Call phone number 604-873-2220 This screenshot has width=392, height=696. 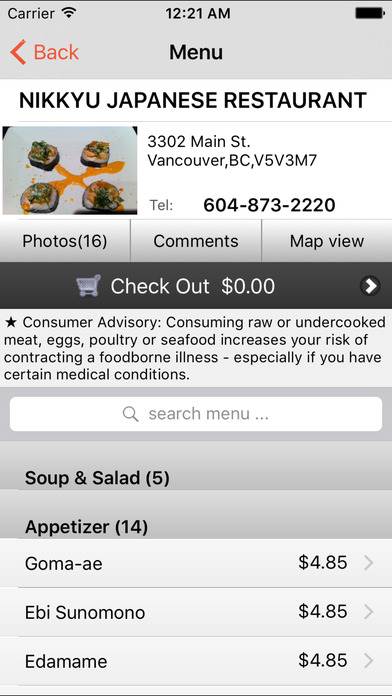pyautogui.click(x=269, y=205)
